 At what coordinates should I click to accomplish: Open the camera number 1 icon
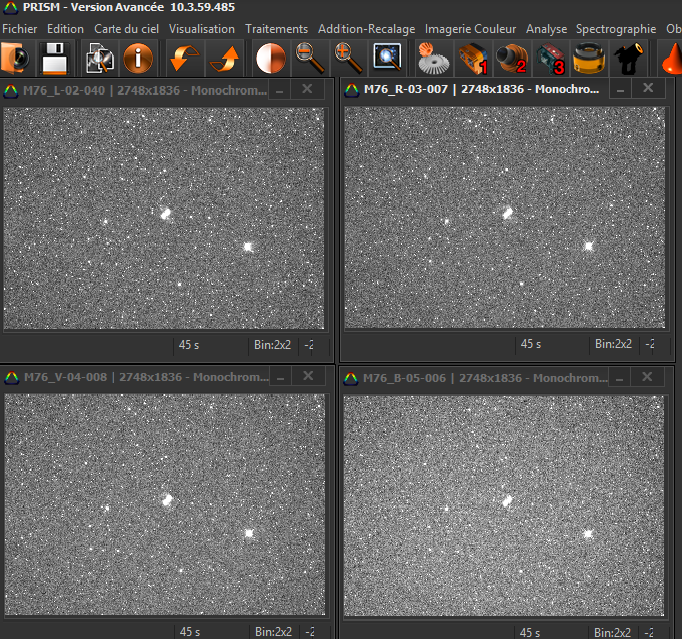coord(471,59)
